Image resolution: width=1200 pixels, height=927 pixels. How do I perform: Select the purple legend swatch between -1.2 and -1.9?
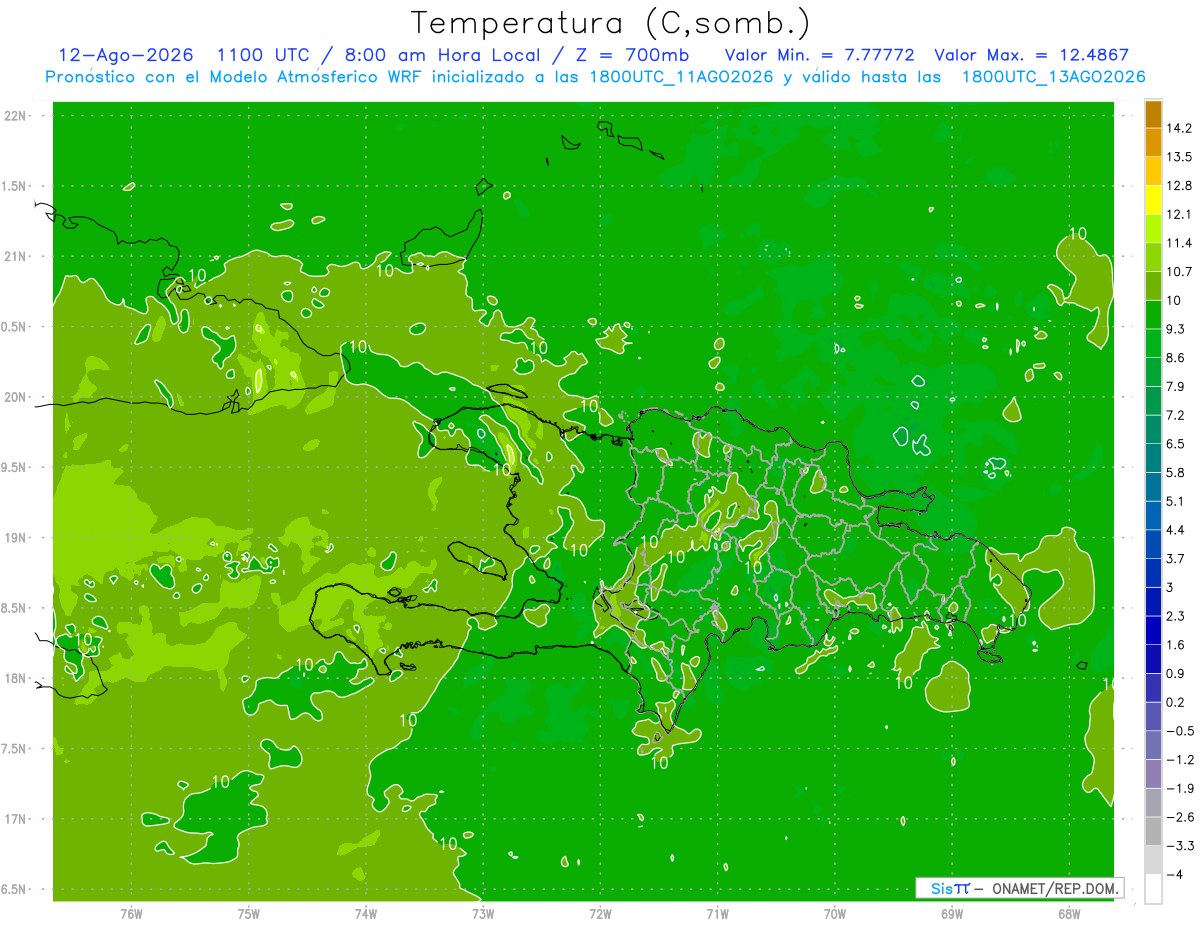point(1153,774)
